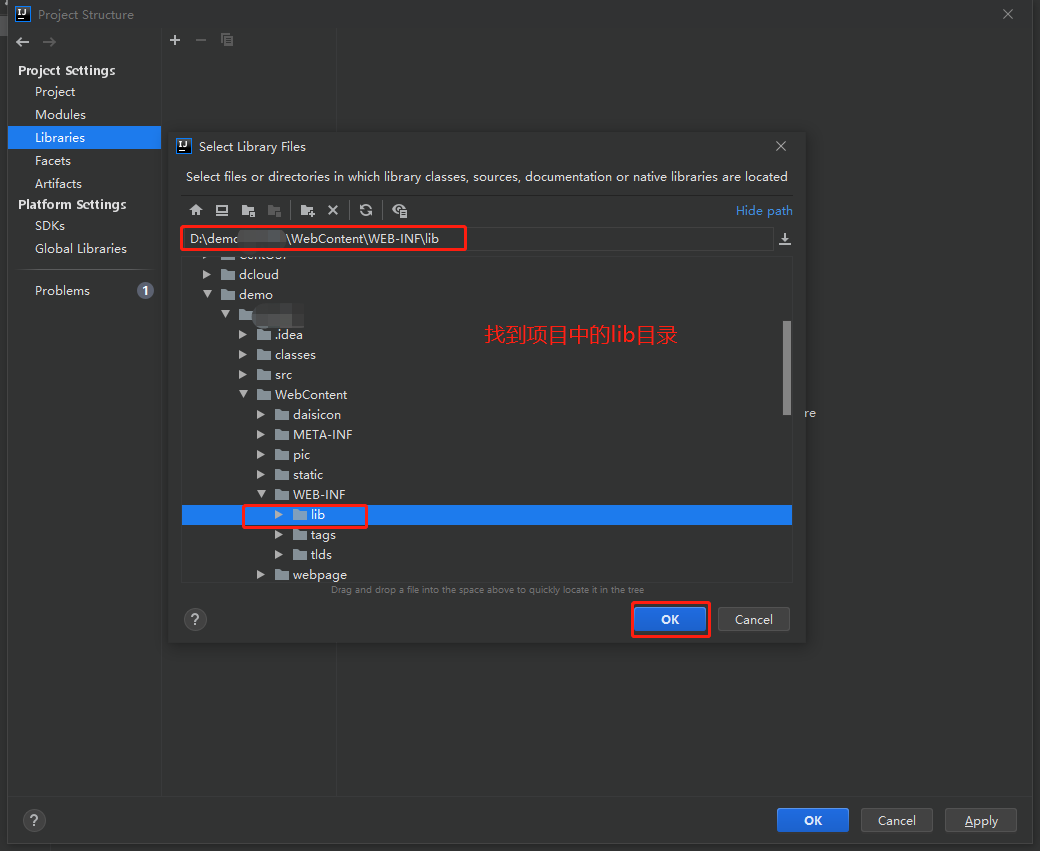Confirm with OK in Select Library Files
1040x851 pixels.
tap(670, 620)
